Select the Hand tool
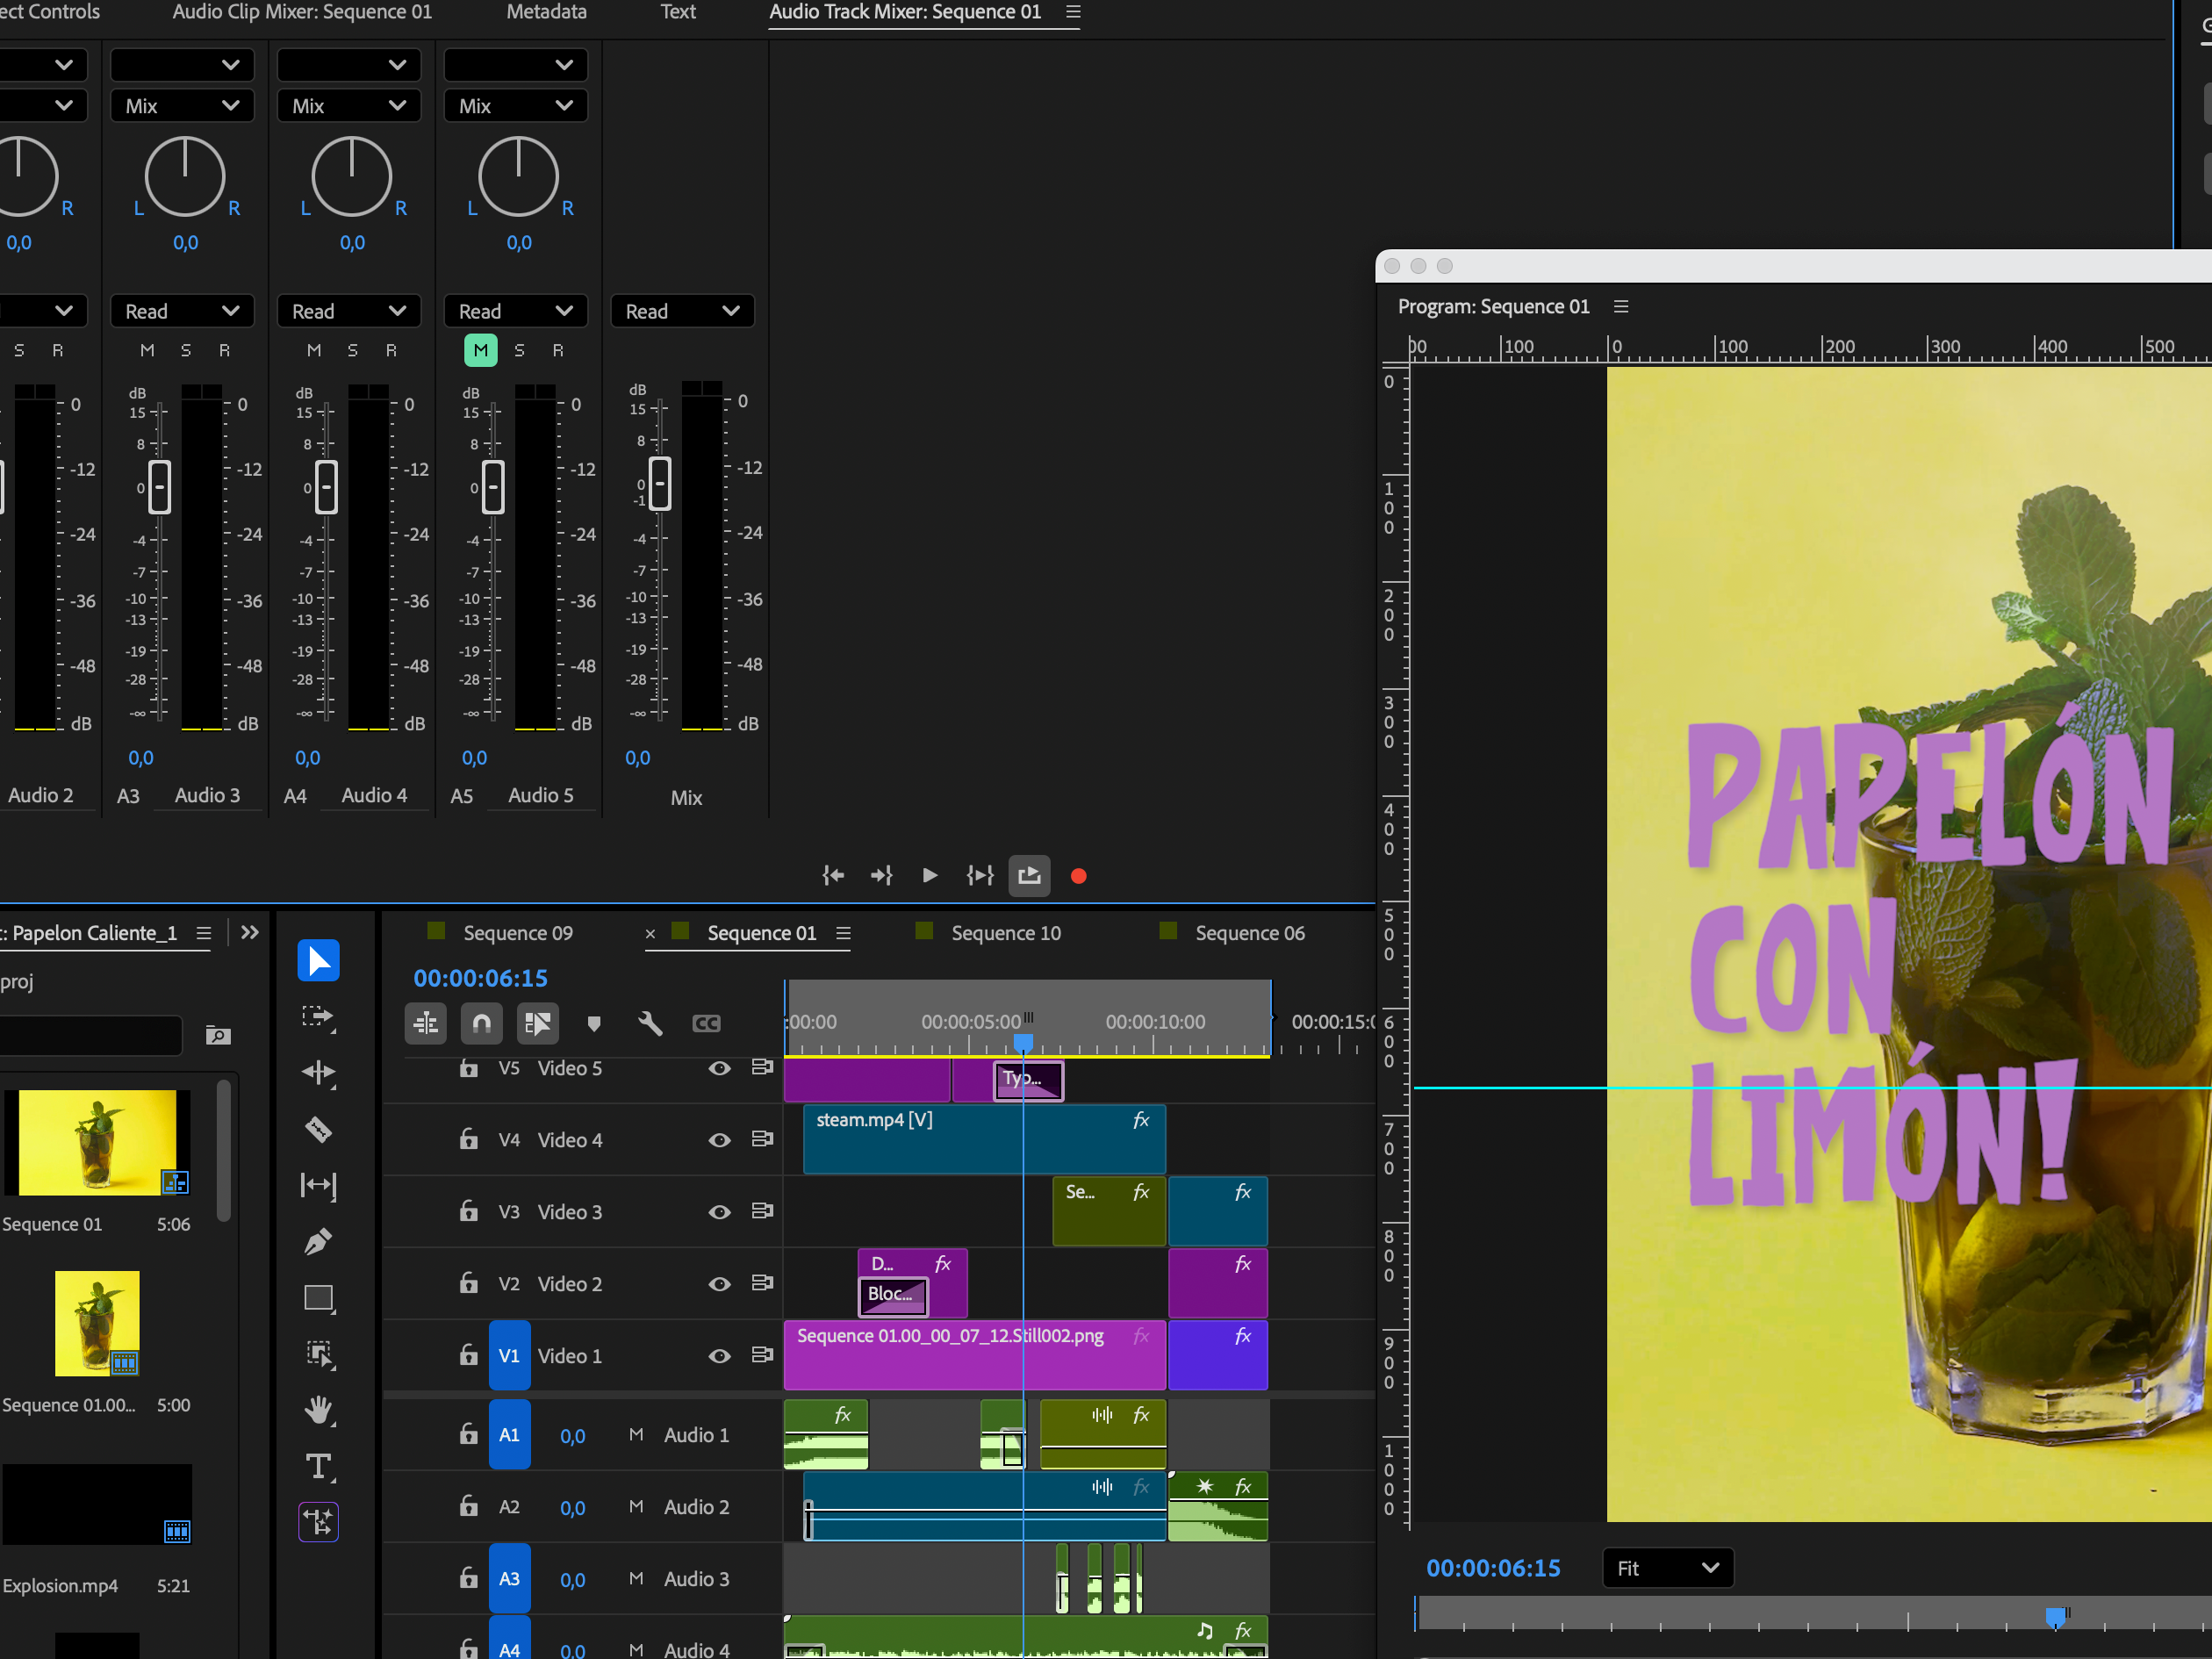This screenshot has width=2212, height=1659. click(318, 1410)
